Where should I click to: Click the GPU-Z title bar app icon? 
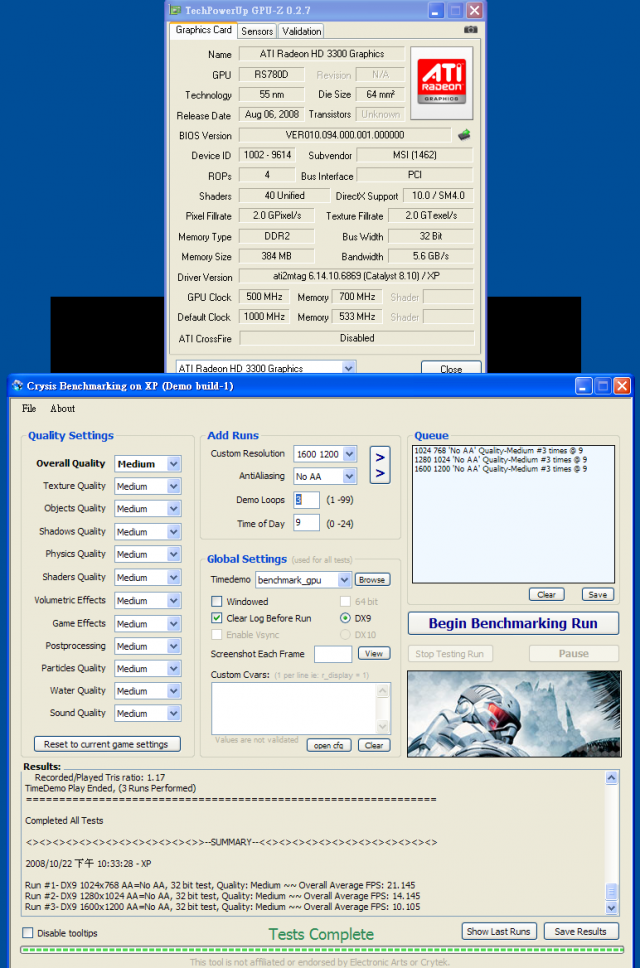(175, 11)
